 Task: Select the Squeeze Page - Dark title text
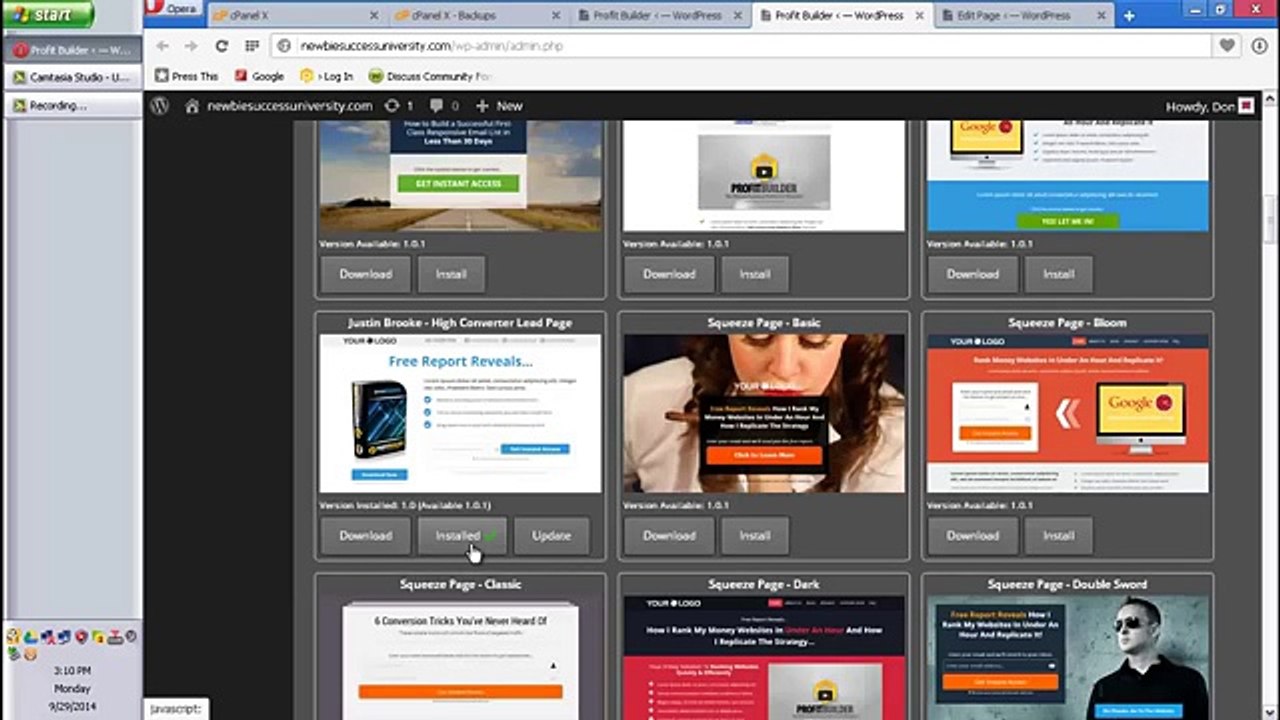tap(764, 584)
